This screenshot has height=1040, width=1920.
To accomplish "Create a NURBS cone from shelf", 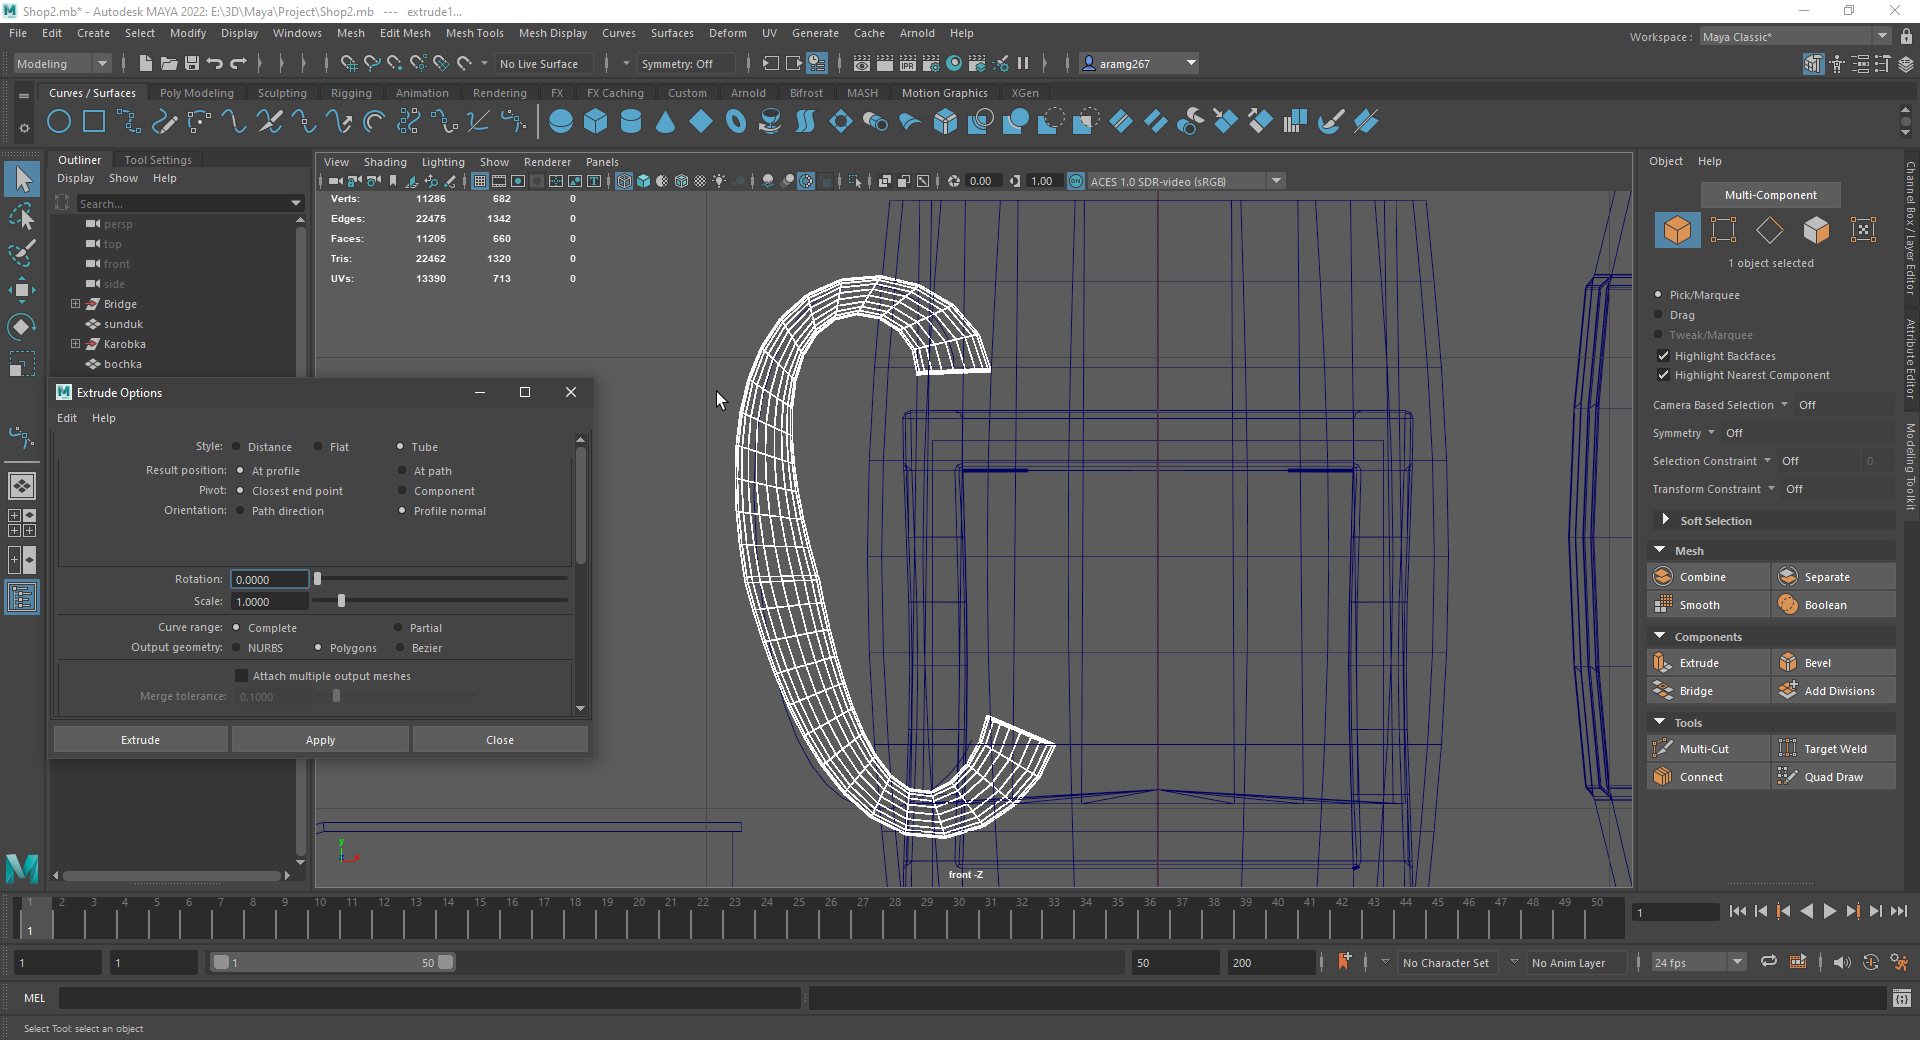I will 666,122.
